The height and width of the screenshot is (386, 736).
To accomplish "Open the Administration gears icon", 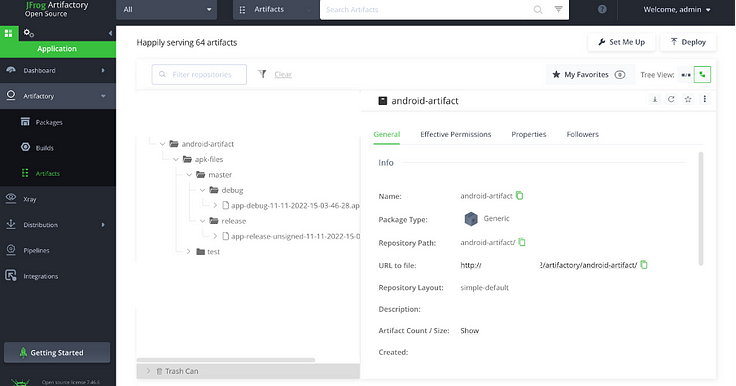I will (29, 33).
